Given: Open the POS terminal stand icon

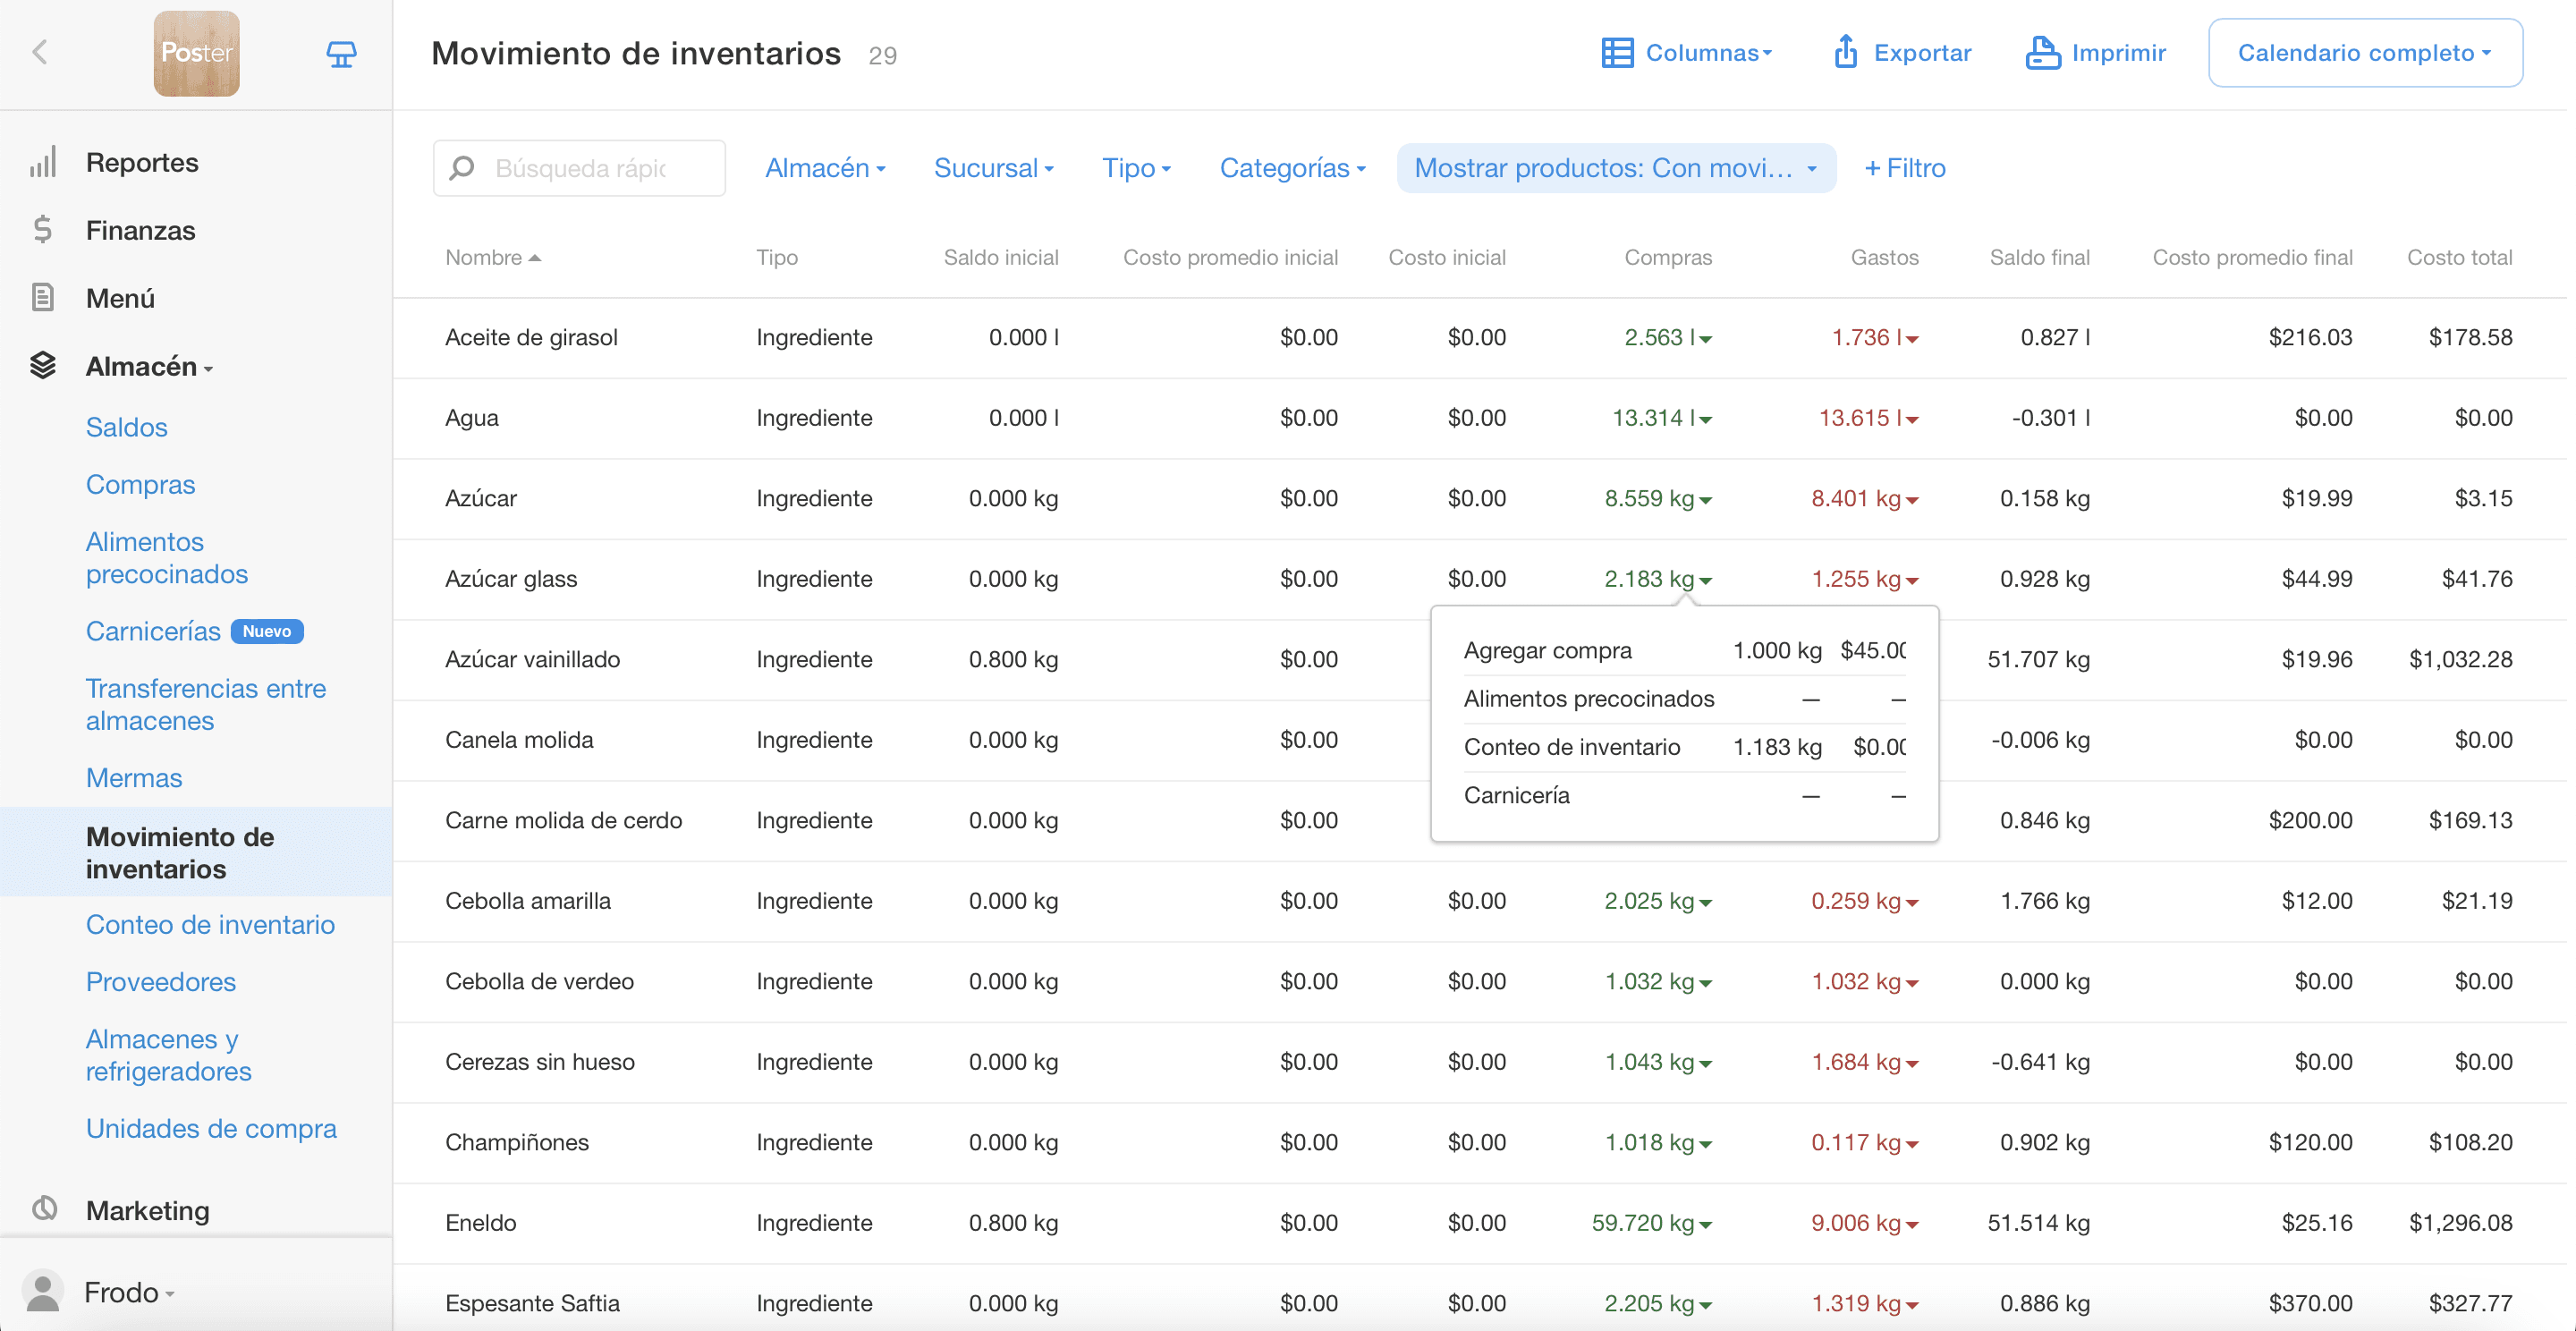Looking at the screenshot, I should 341,54.
